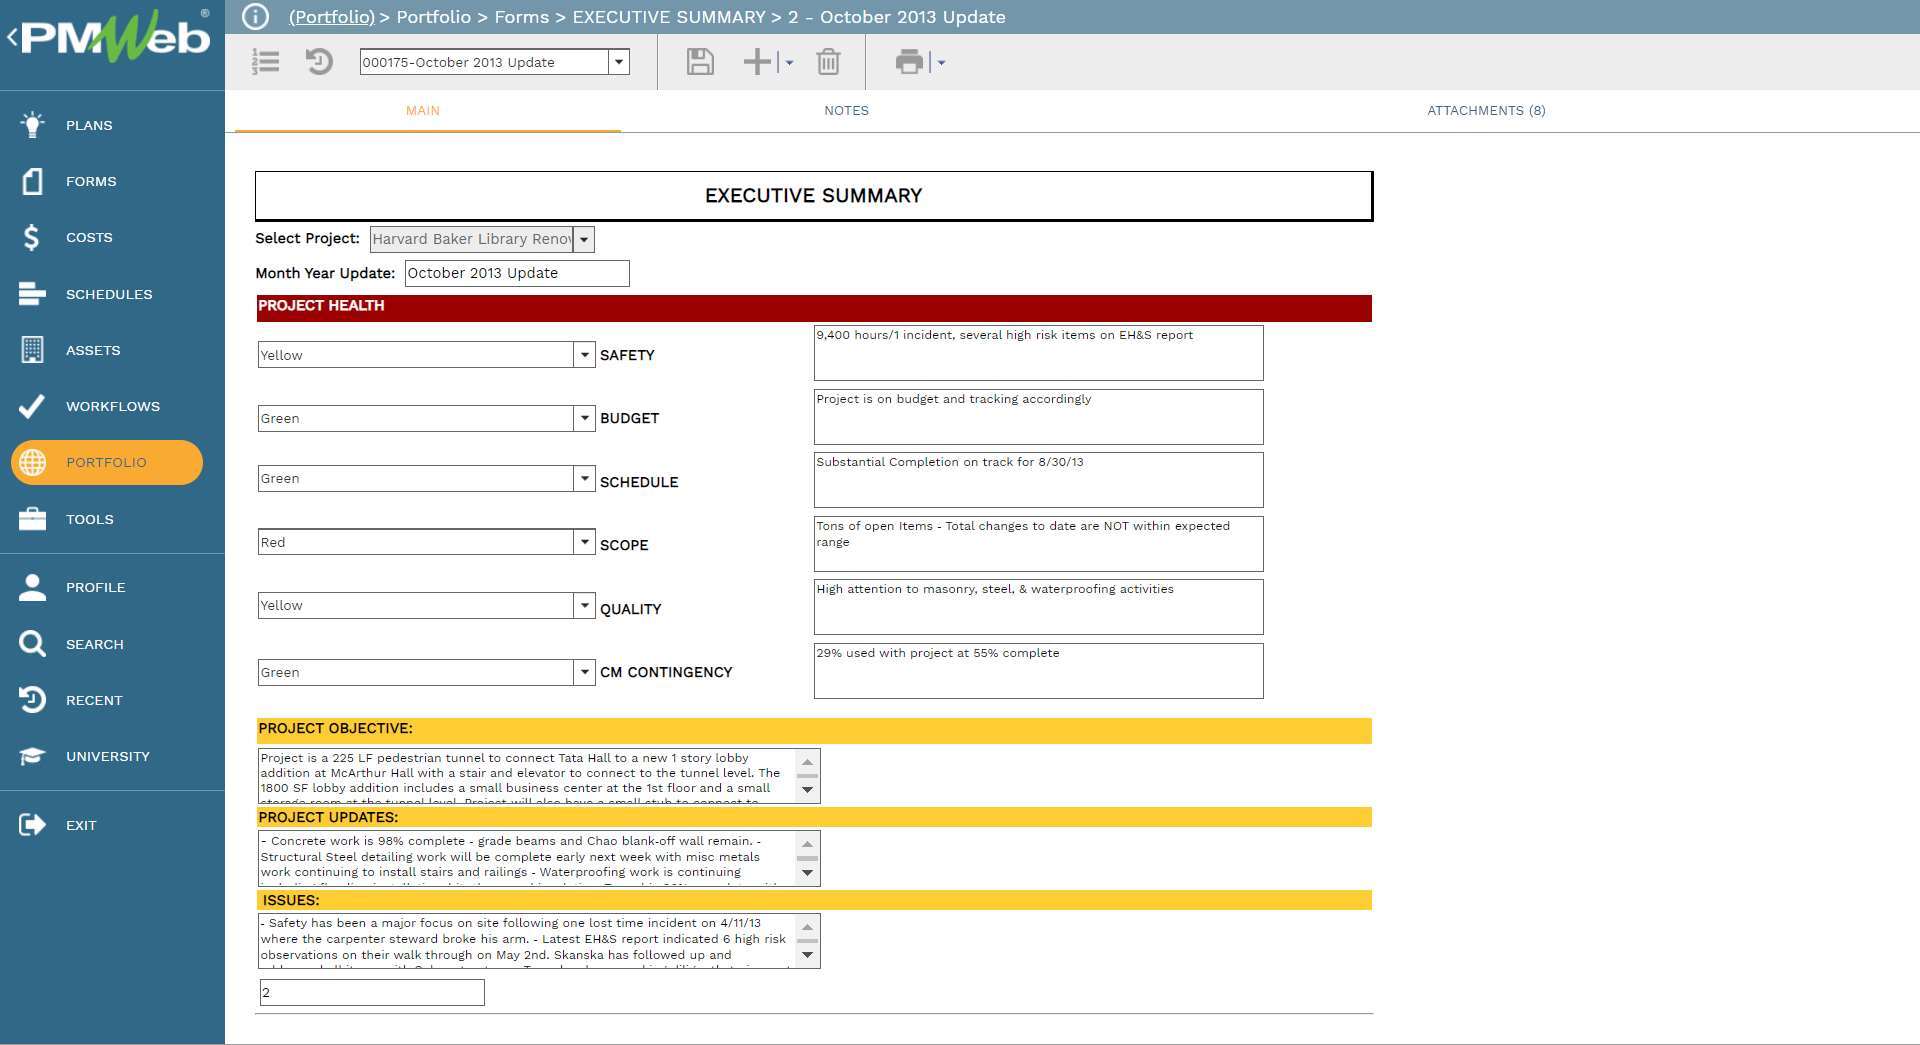Click Exit in the sidebar
1920x1045 pixels.
[x=81, y=825]
